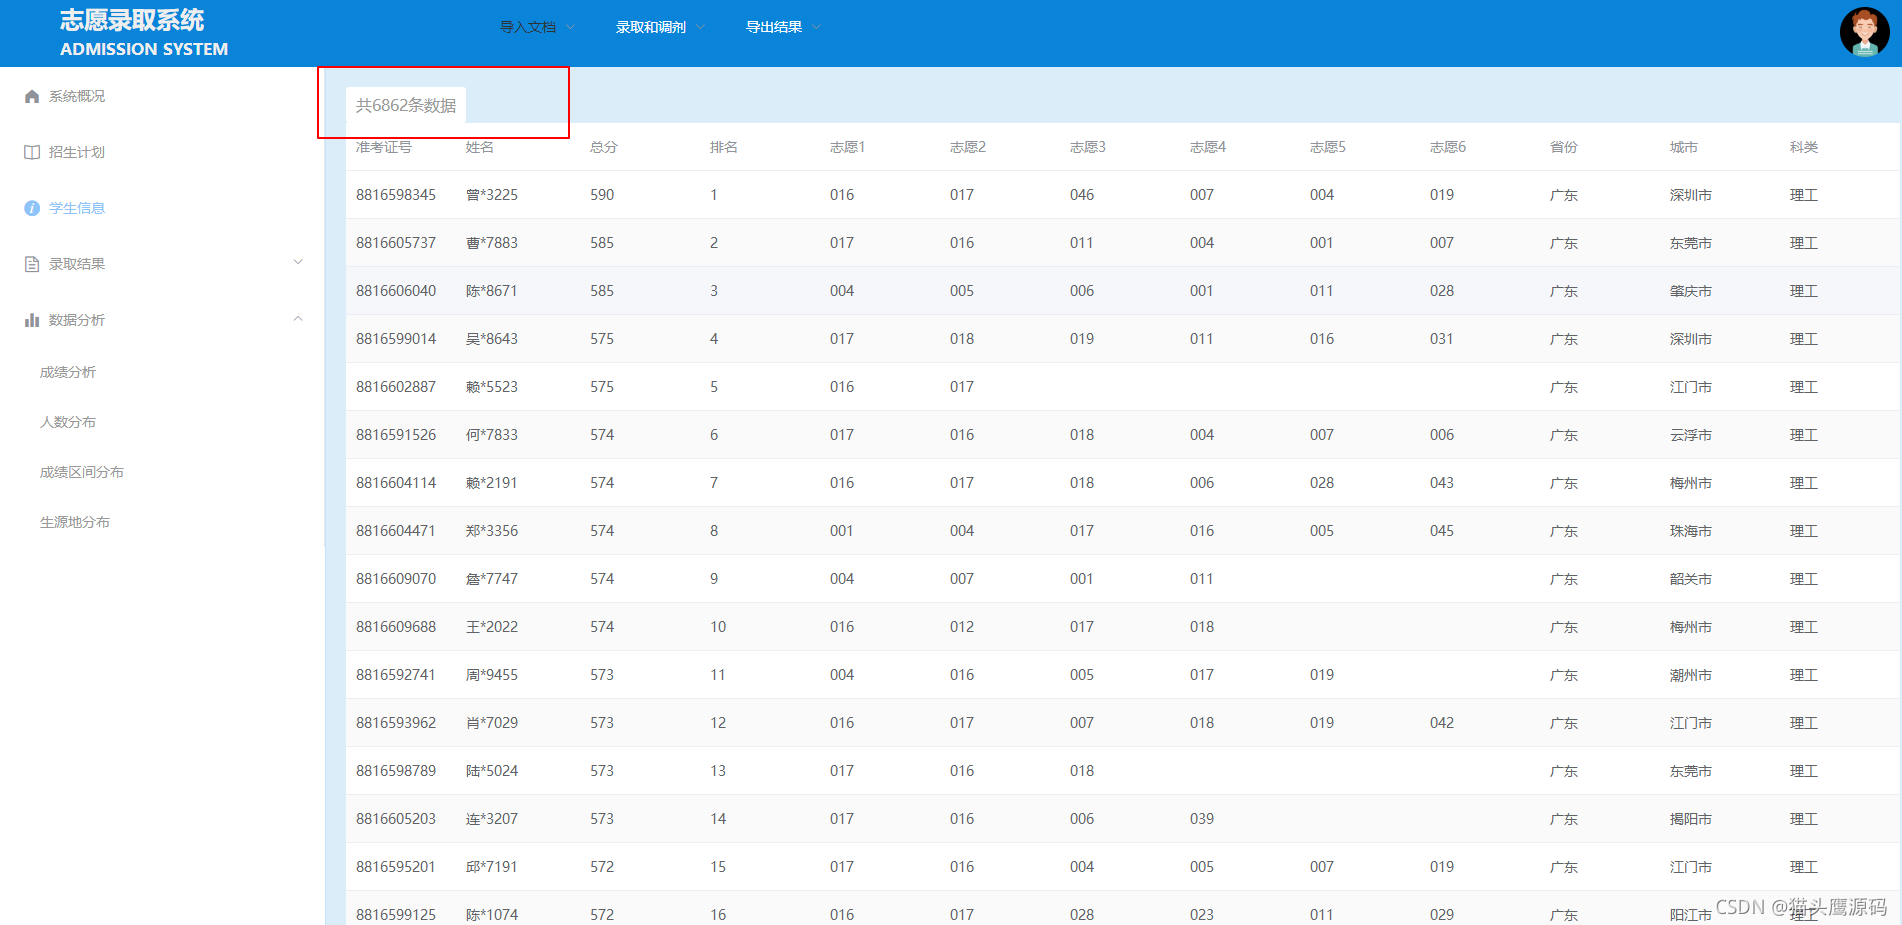The image size is (1902, 925).
Task: Open 人数分布 submenu item
Action: (x=68, y=422)
